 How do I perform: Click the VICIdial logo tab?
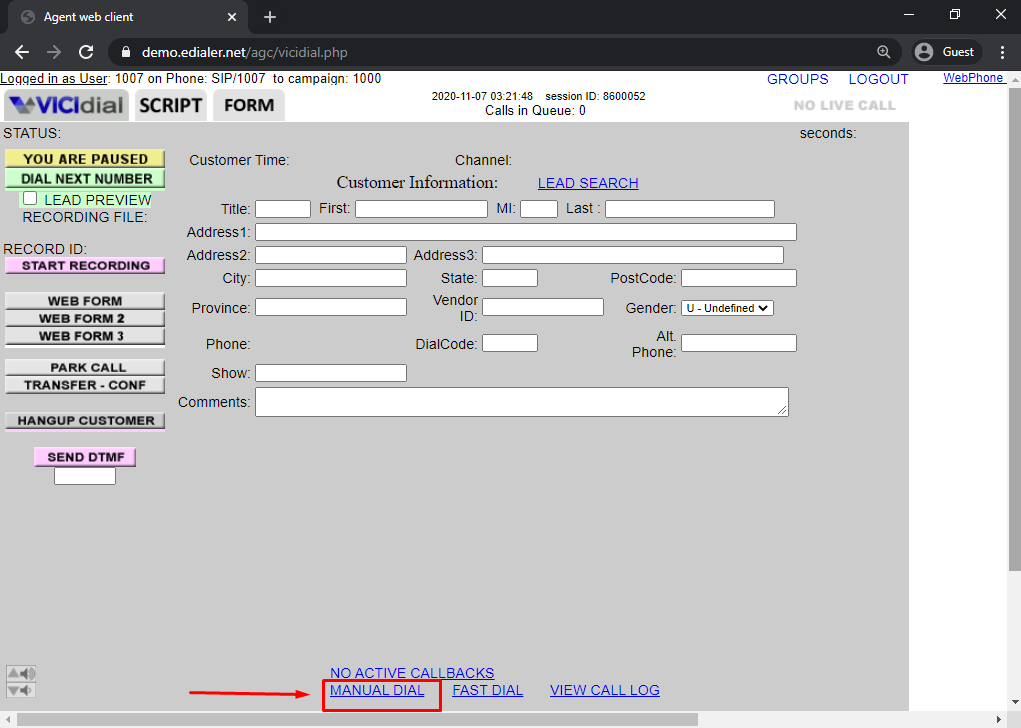[66, 105]
